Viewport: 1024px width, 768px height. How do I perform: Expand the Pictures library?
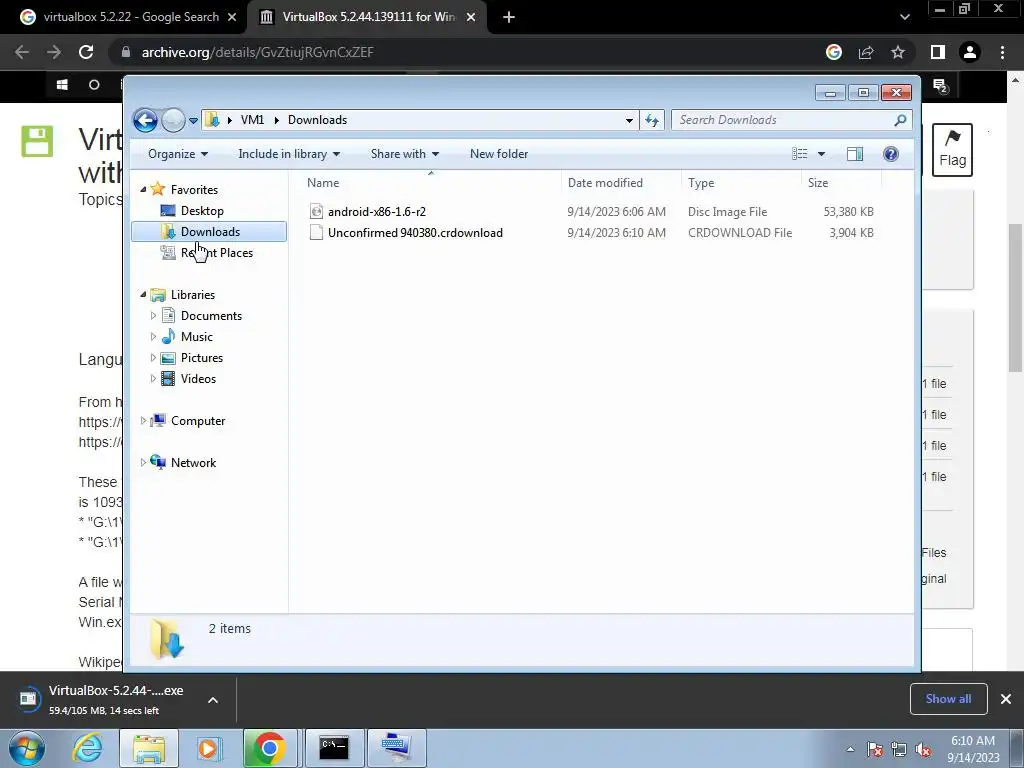tap(153, 358)
